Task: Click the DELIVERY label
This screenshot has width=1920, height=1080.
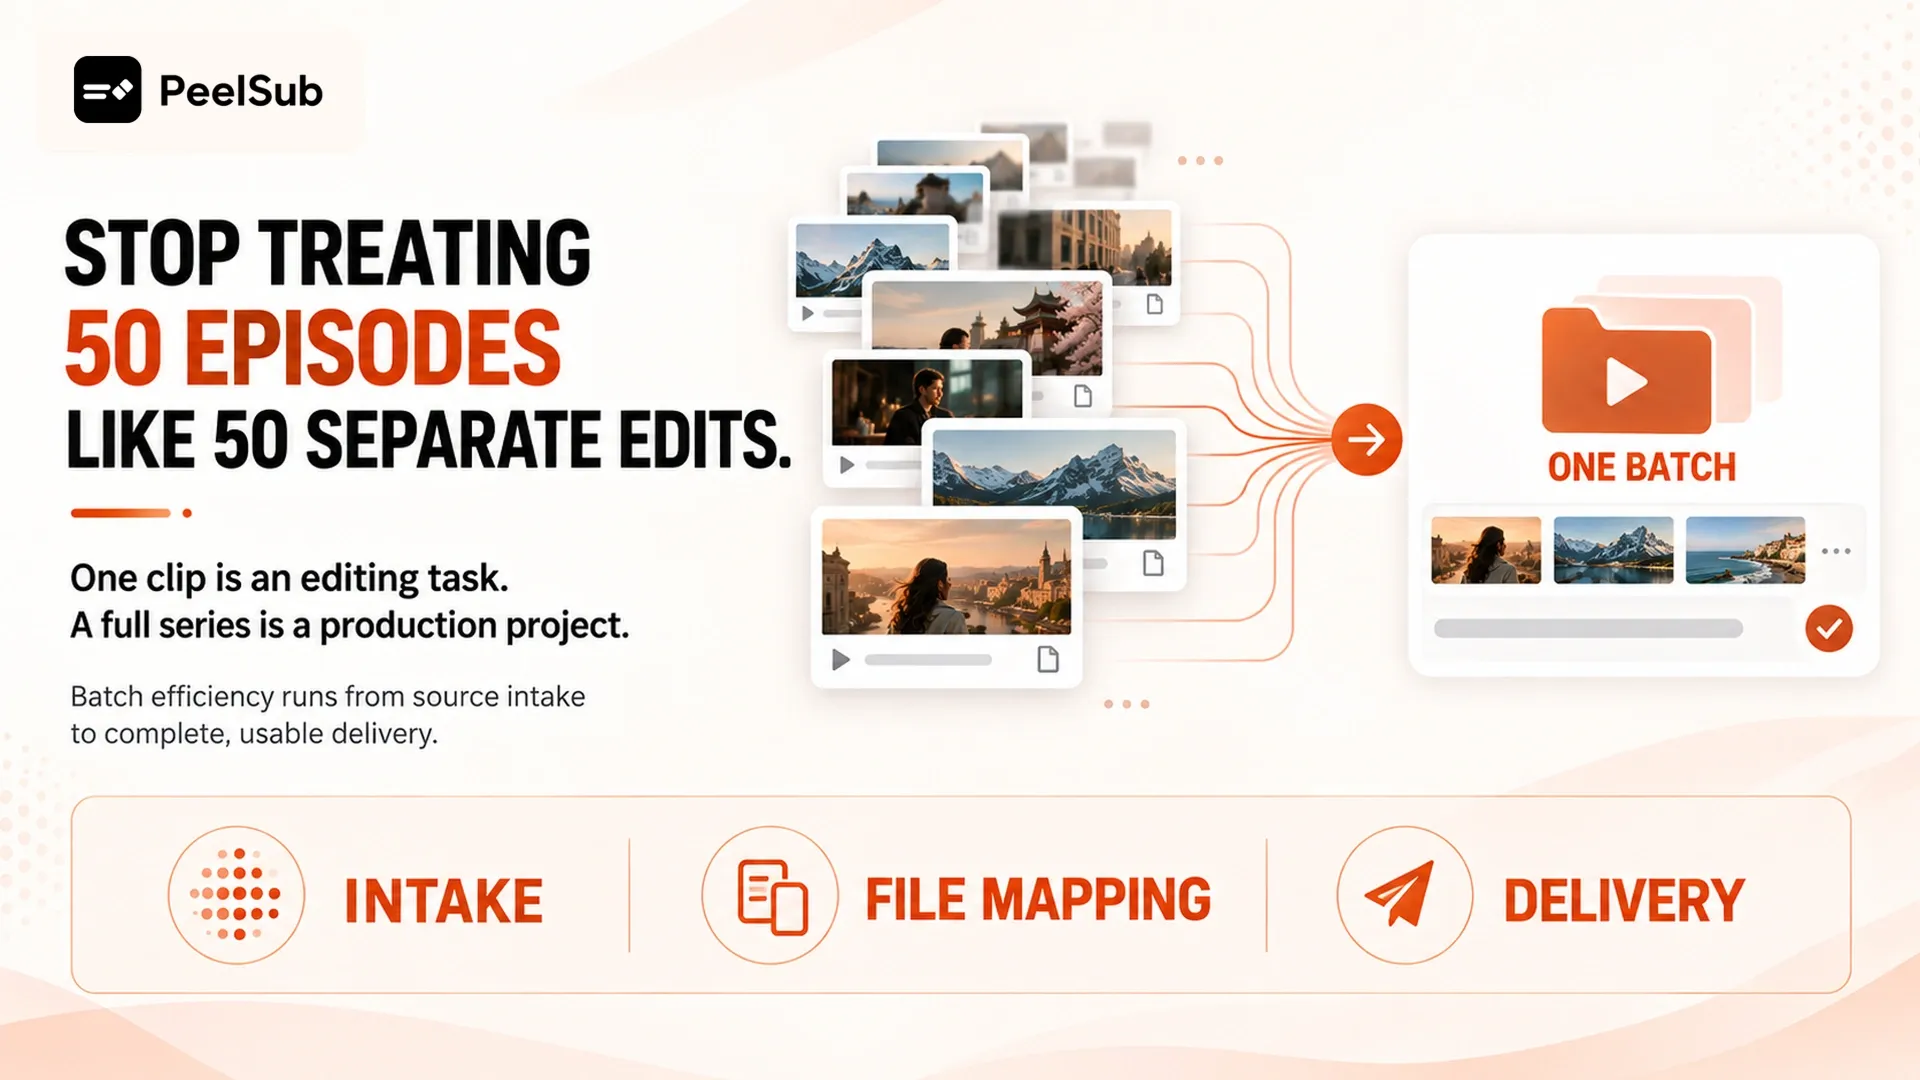Action: point(1624,900)
